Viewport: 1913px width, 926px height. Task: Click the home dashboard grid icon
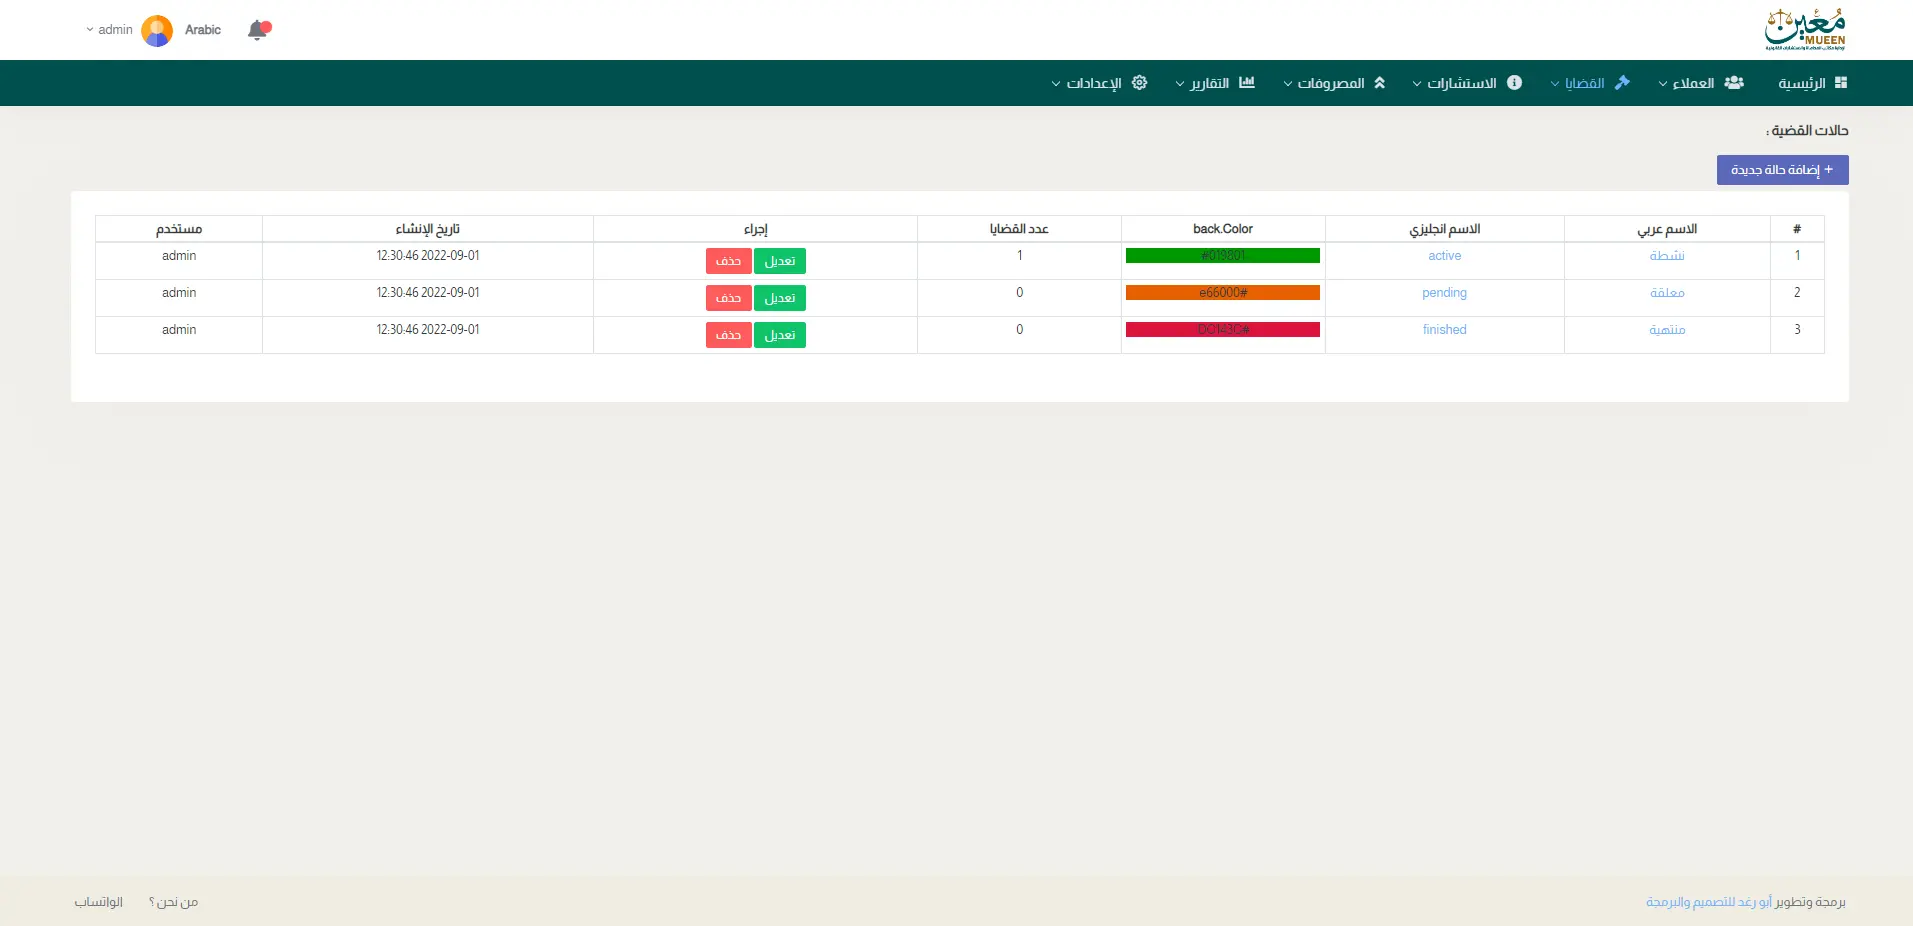pyautogui.click(x=1841, y=83)
